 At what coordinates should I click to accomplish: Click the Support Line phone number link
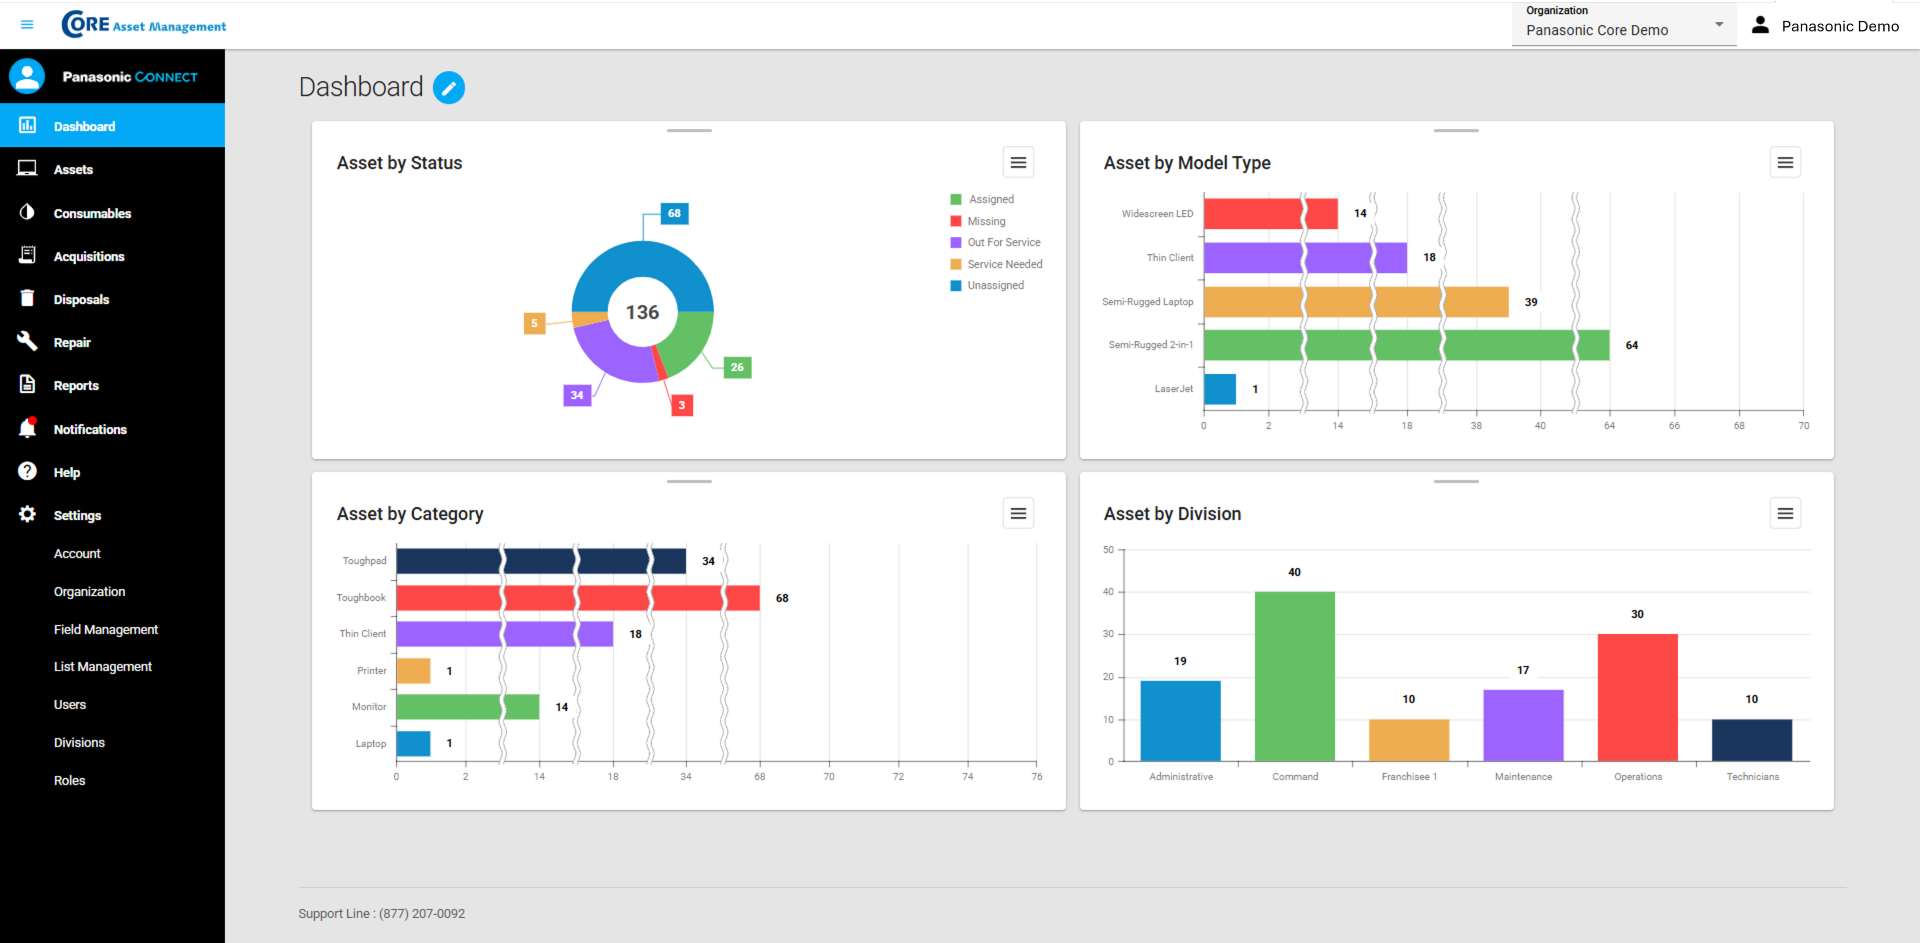(x=421, y=913)
